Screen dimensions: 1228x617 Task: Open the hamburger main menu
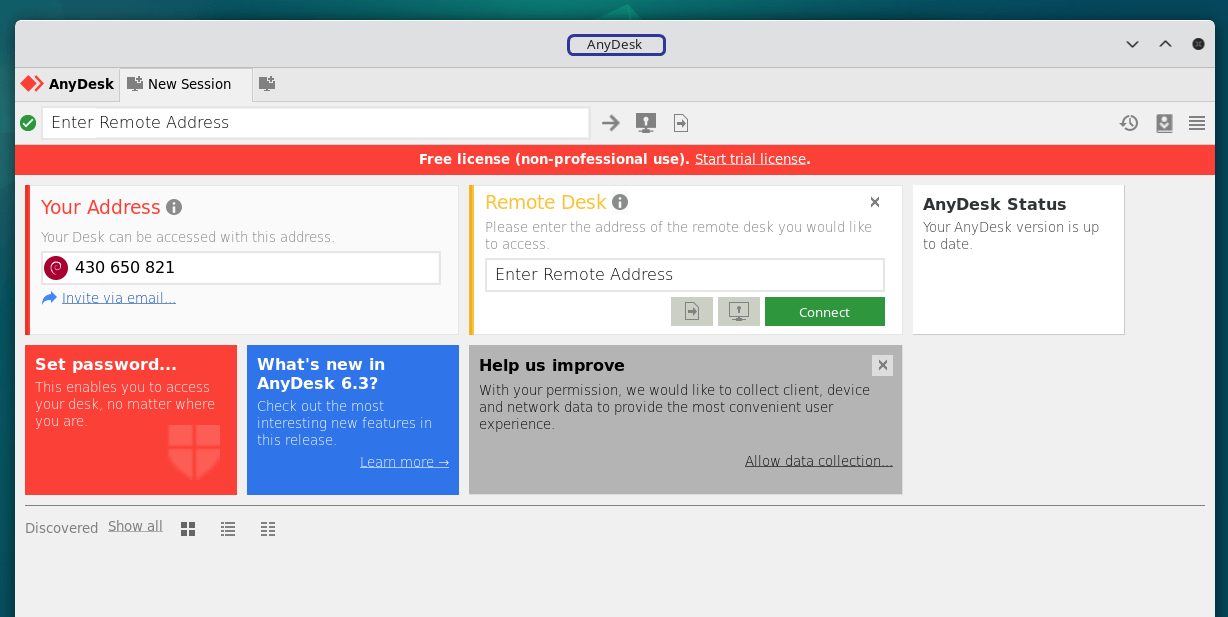(x=1197, y=123)
